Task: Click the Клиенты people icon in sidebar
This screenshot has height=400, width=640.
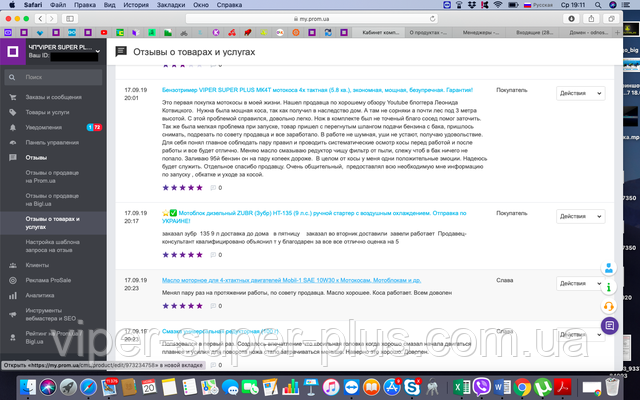Action: [13, 265]
